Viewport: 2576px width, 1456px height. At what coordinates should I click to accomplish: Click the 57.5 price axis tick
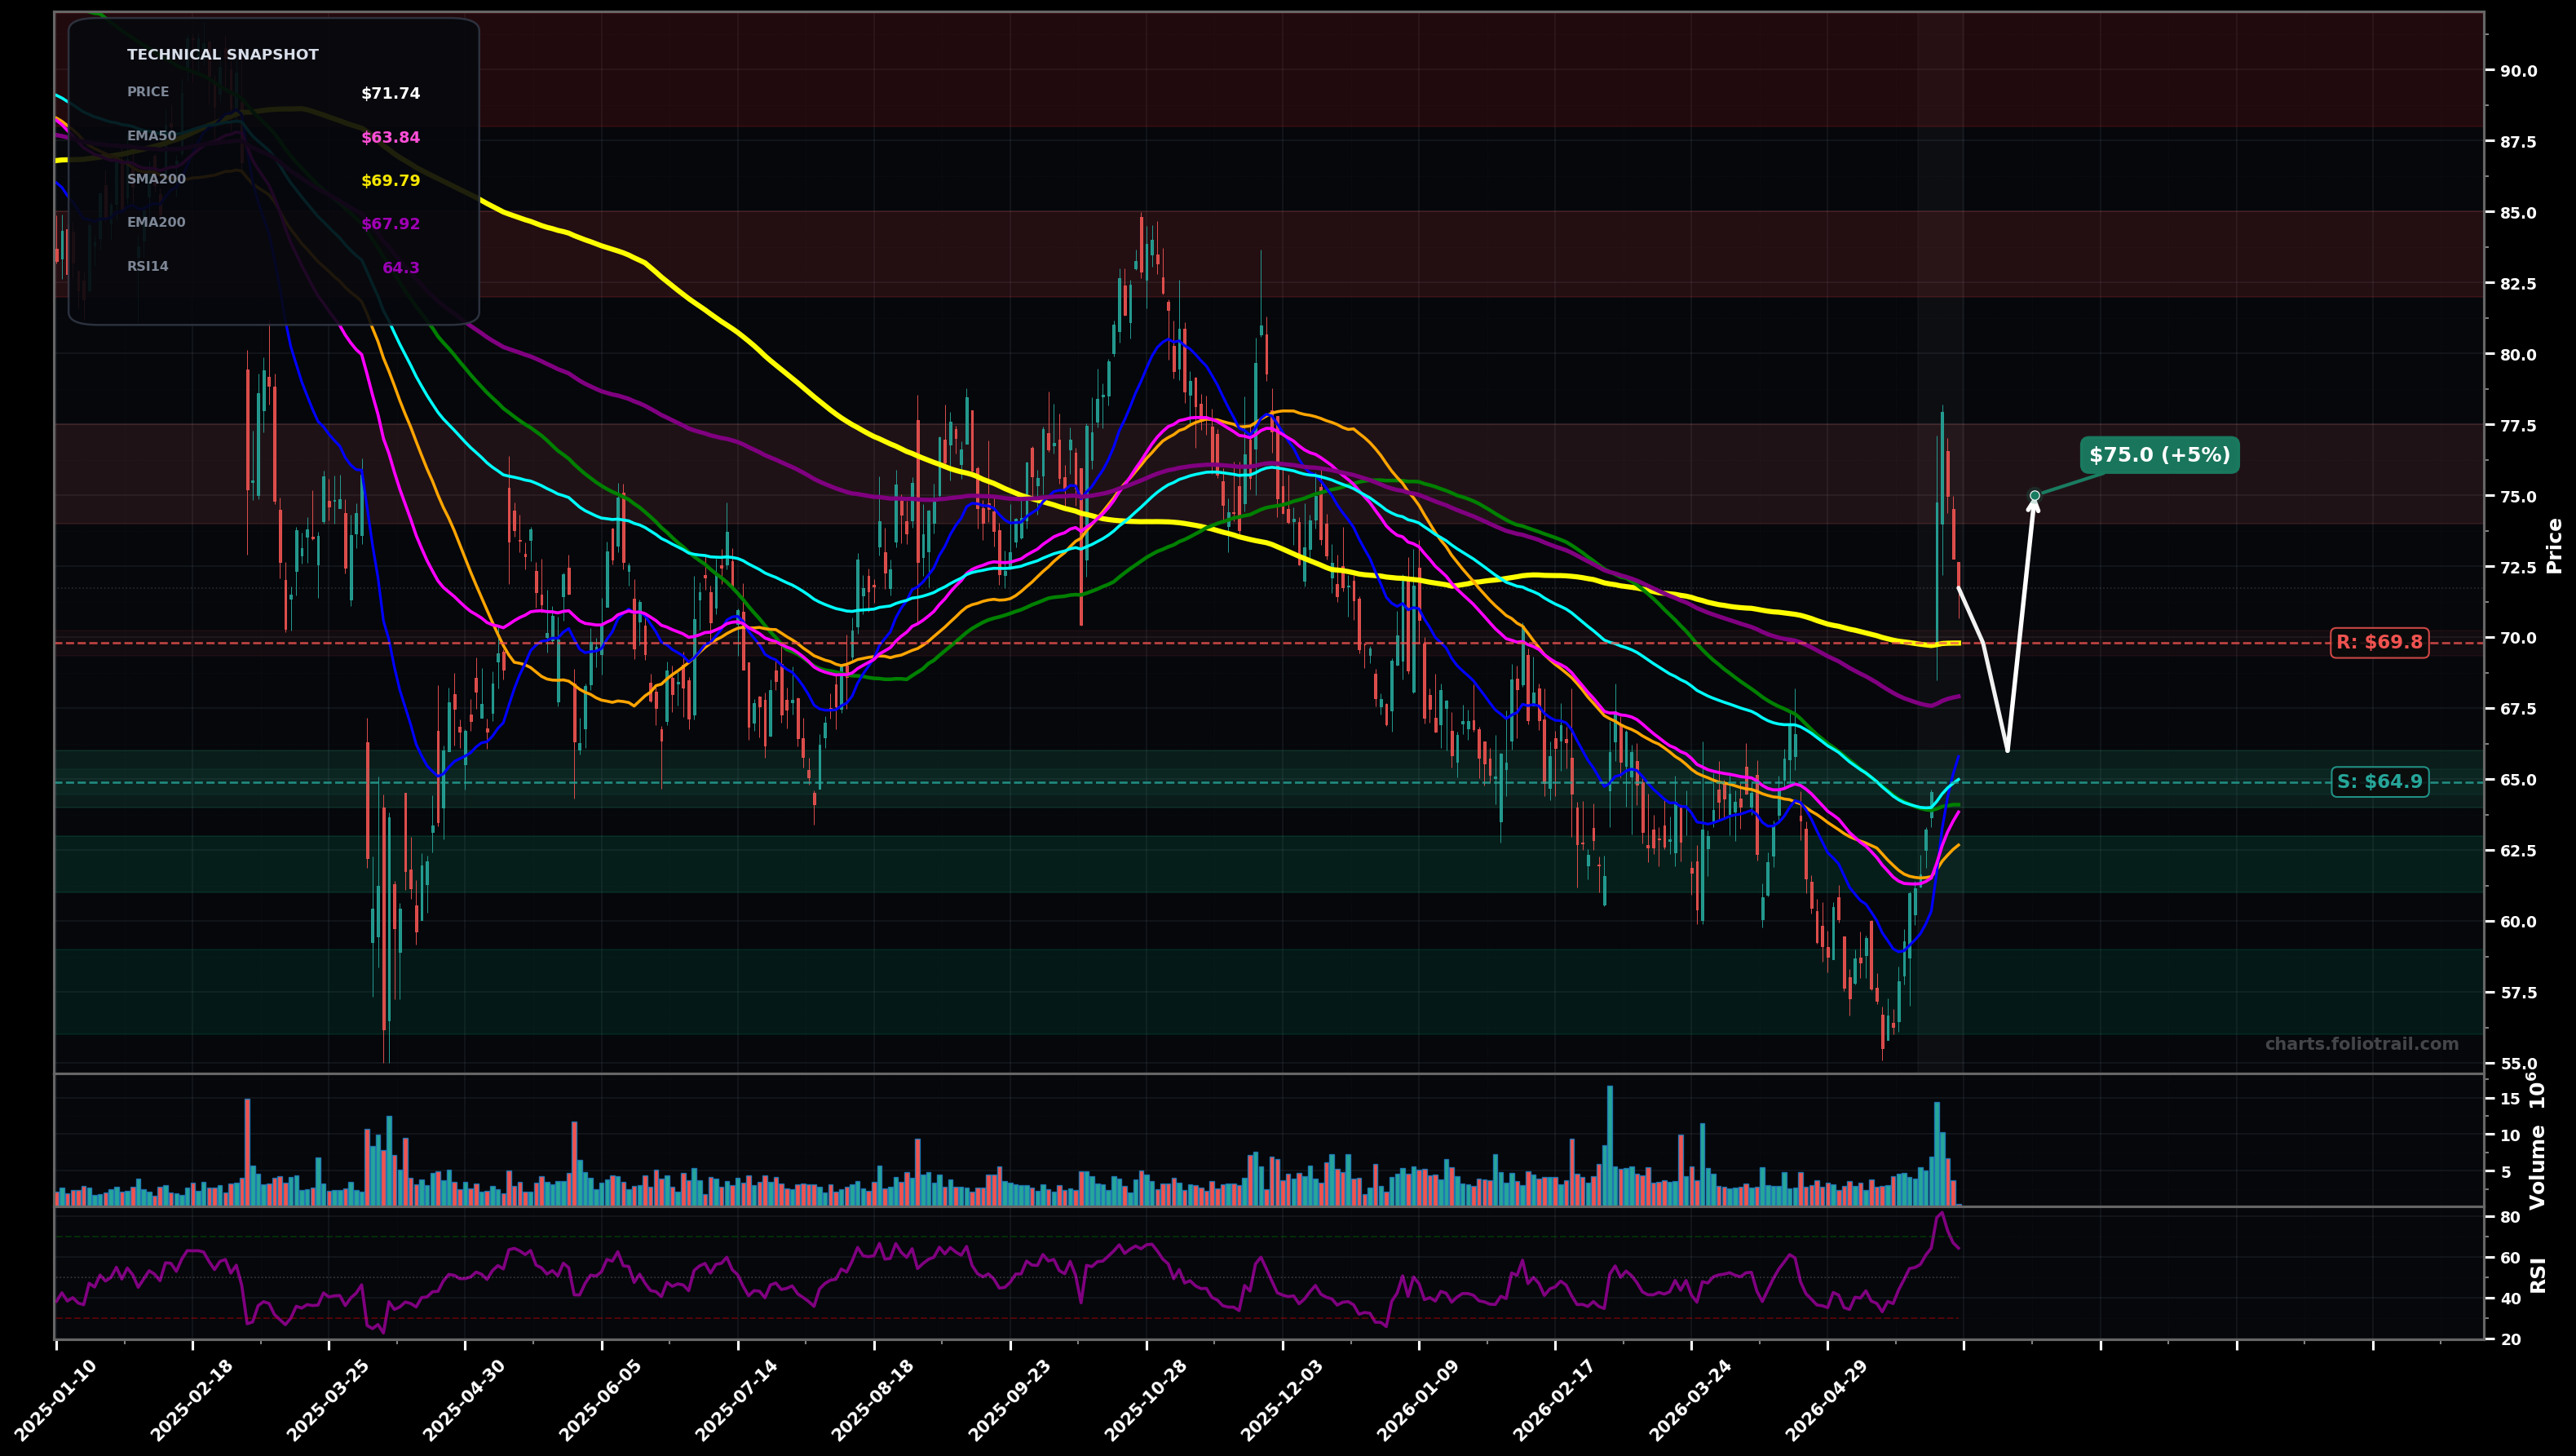pyautogui.click(x=2518, y=993)
